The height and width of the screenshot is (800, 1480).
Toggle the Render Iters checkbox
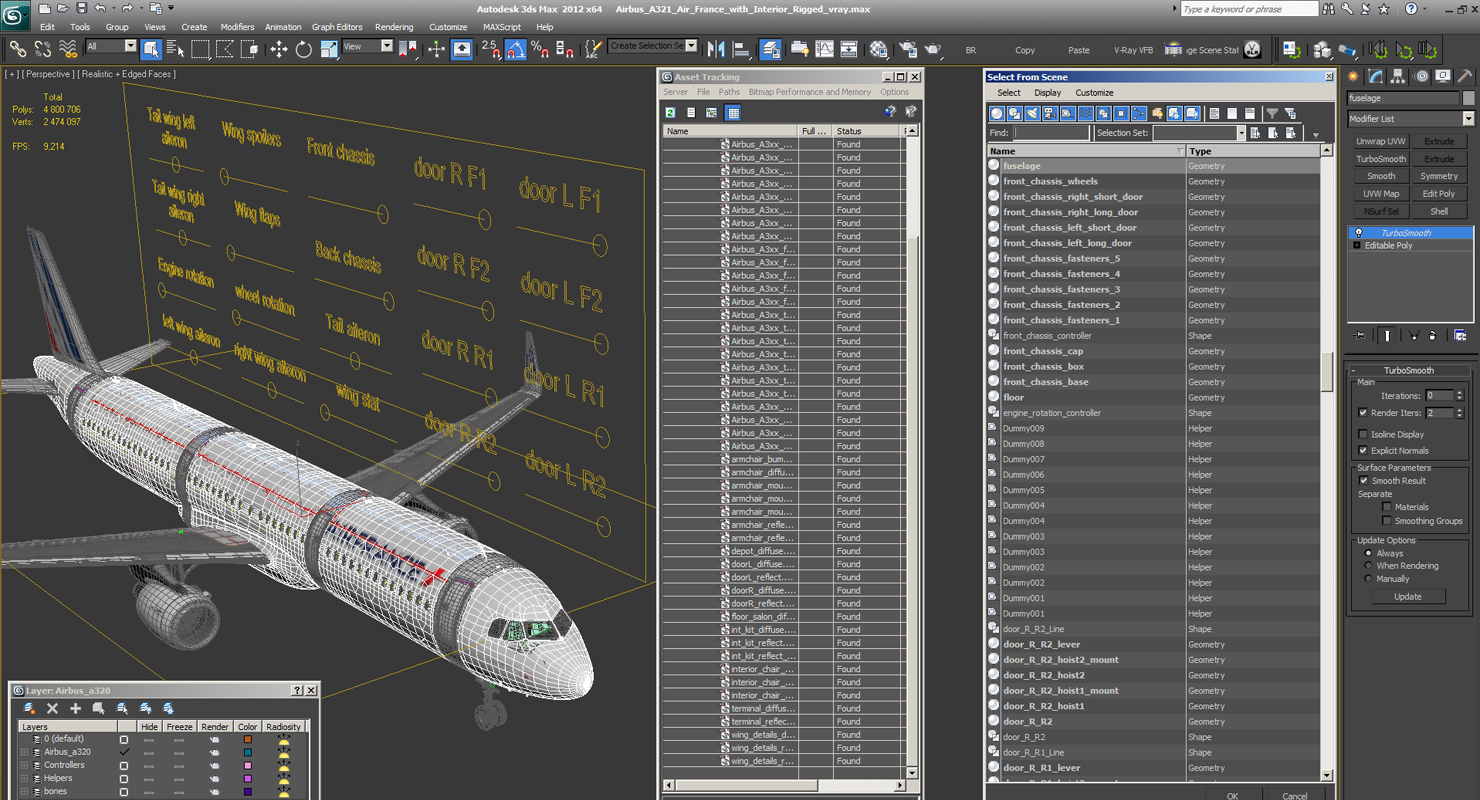click(x=1363, y=412)
